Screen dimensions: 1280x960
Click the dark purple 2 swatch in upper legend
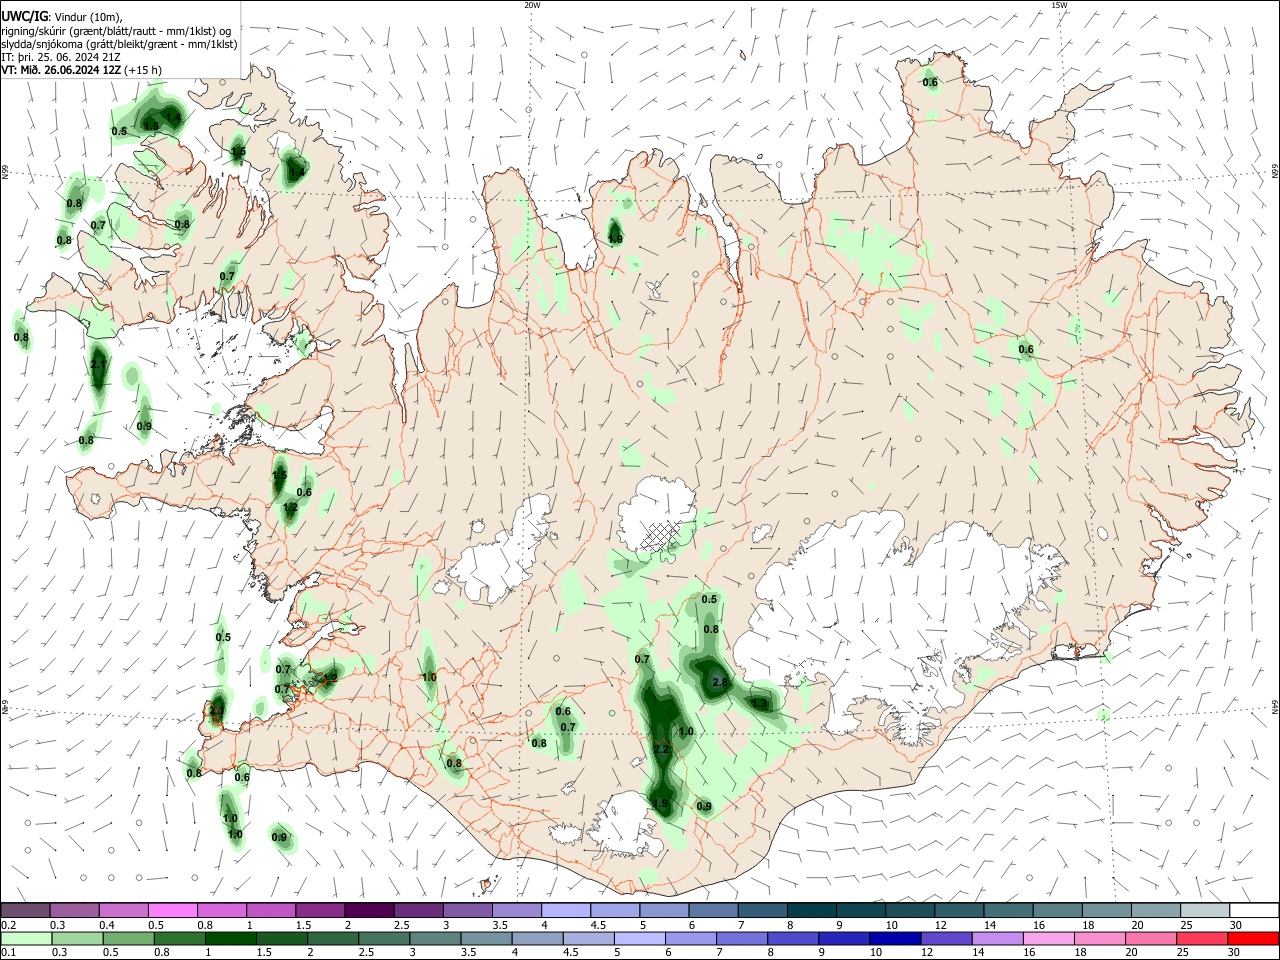pyautogui.click(x=370, y=910)
